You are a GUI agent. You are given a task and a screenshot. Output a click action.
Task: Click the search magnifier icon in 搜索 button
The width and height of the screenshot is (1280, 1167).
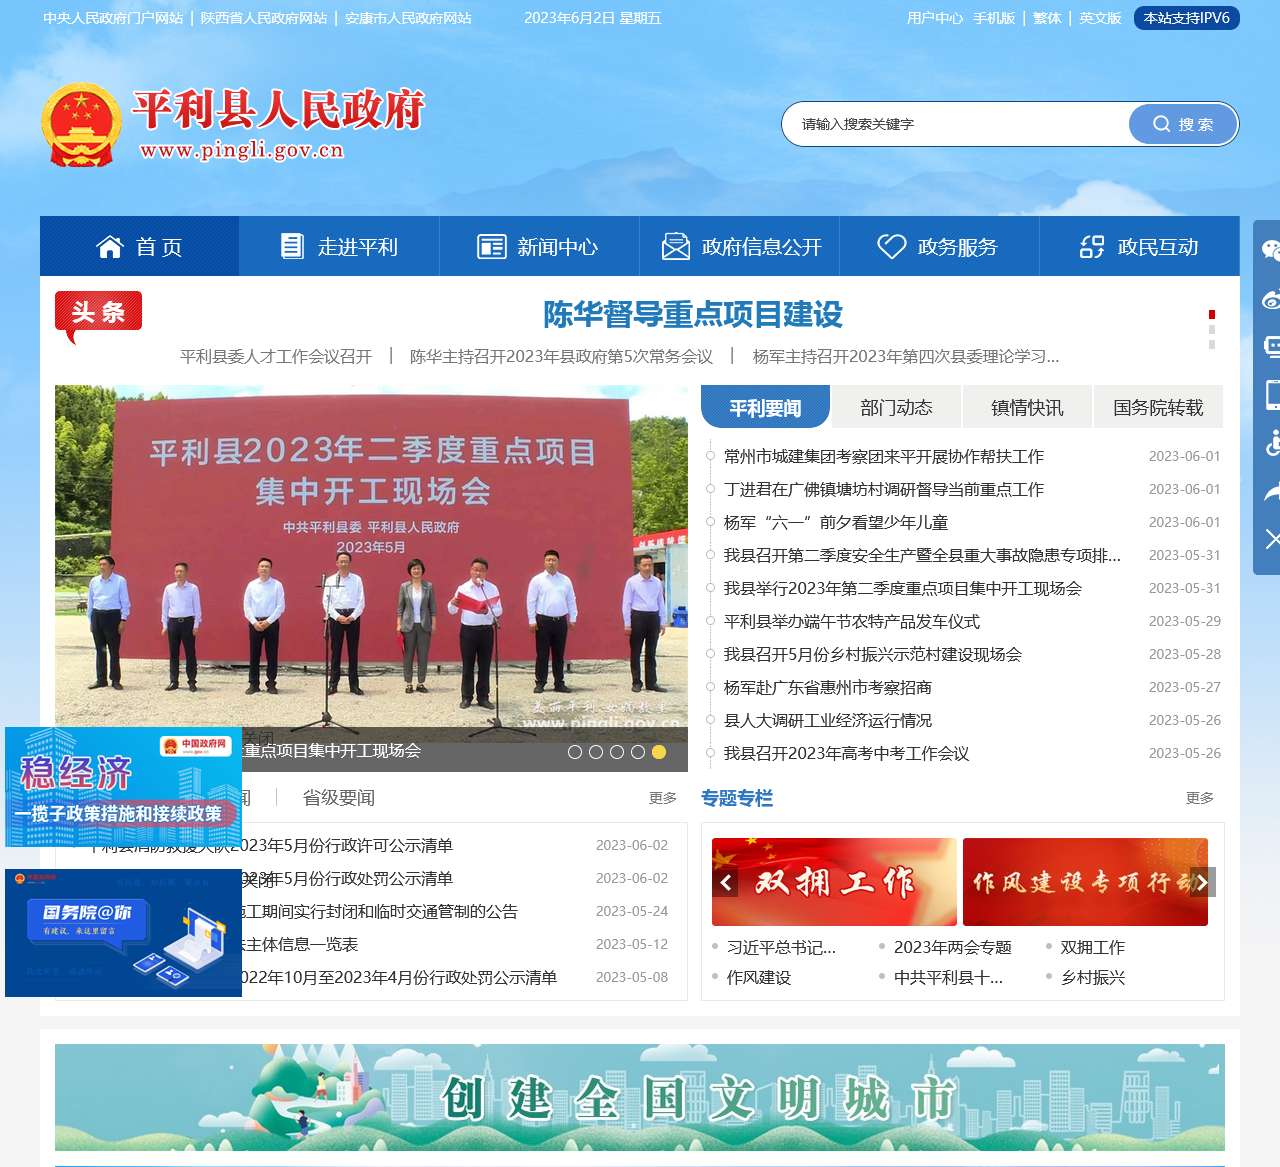click(x=1160, y=124)
